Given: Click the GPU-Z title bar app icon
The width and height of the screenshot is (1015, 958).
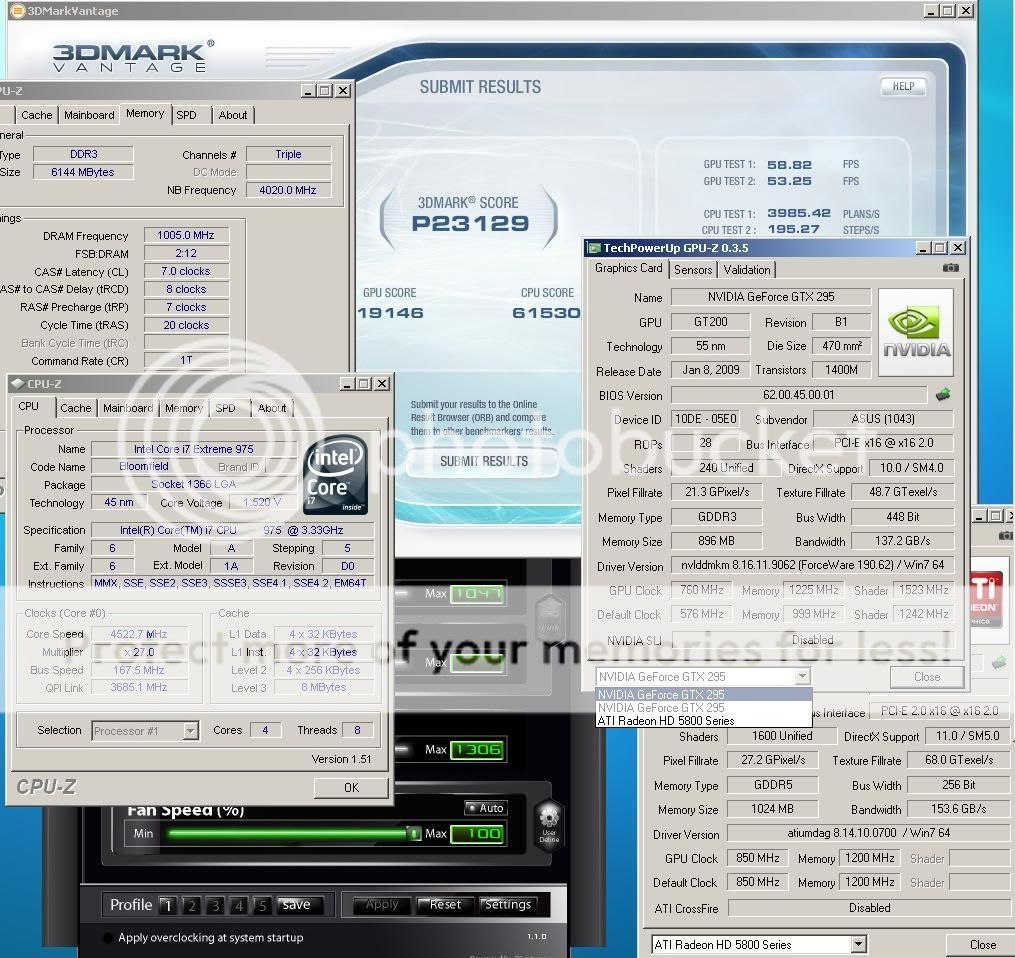Looking at the screenshot, I should click(x=594, y=248).
